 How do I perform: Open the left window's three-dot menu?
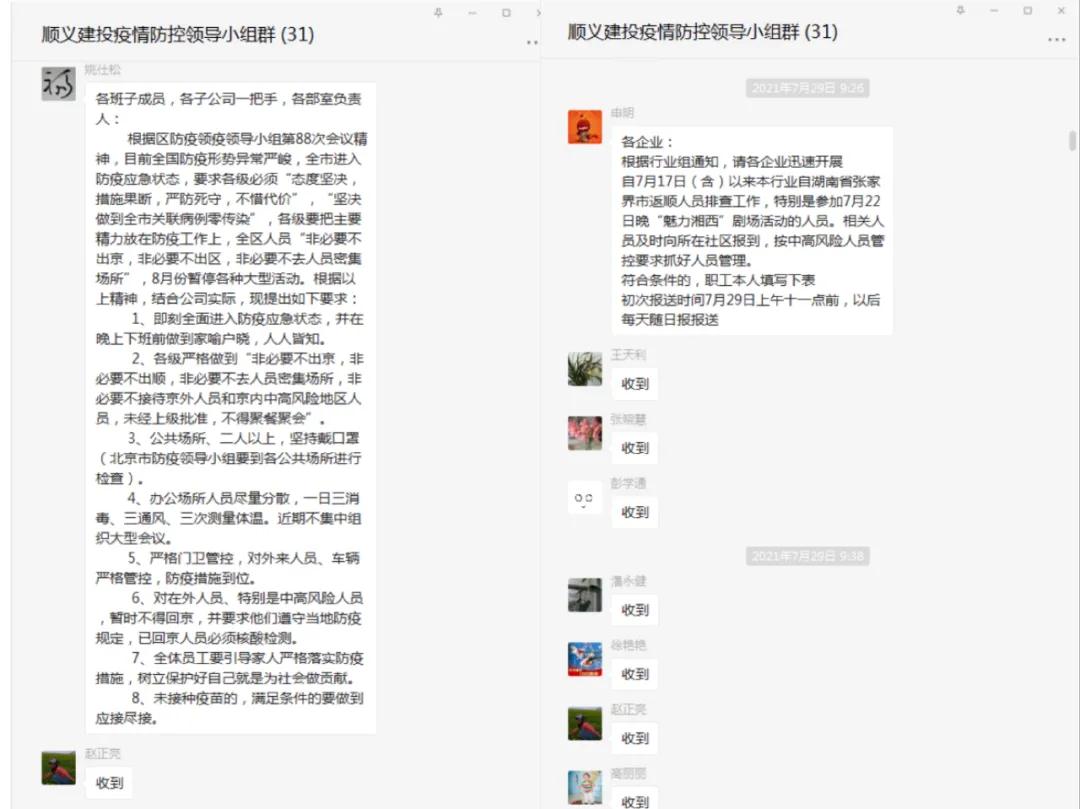tap(532, 42)
